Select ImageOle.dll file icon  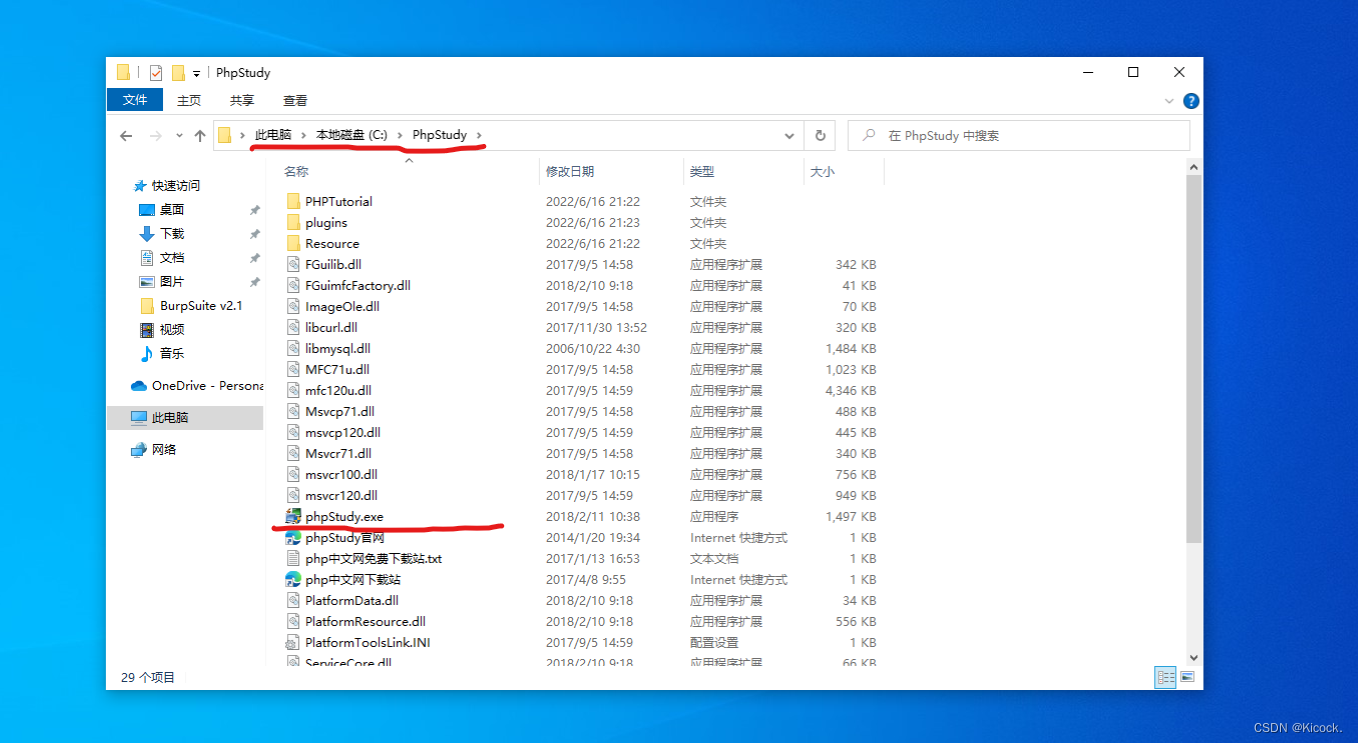pos(293,306)
